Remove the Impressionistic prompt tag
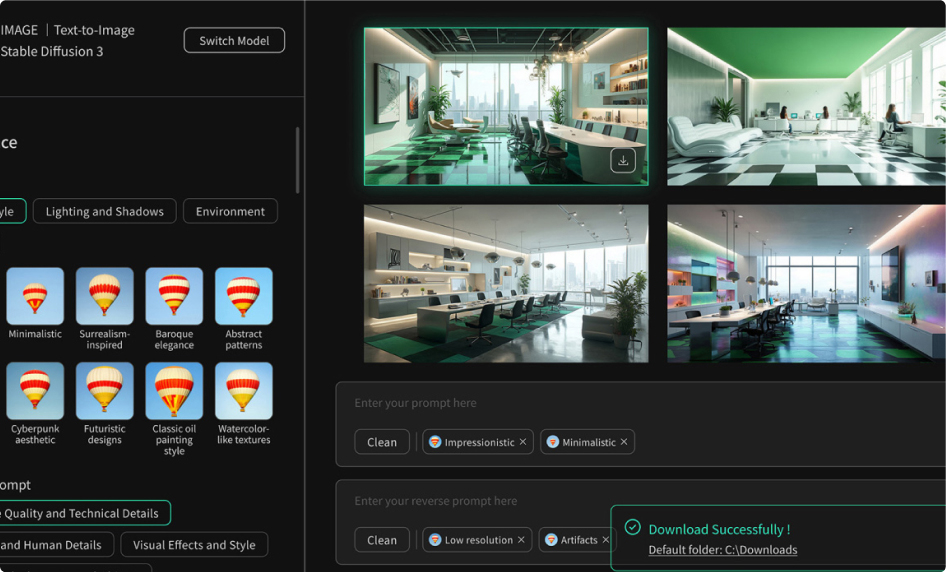Image resolution: width=946 pixels, height=572 pixels. 523,442
